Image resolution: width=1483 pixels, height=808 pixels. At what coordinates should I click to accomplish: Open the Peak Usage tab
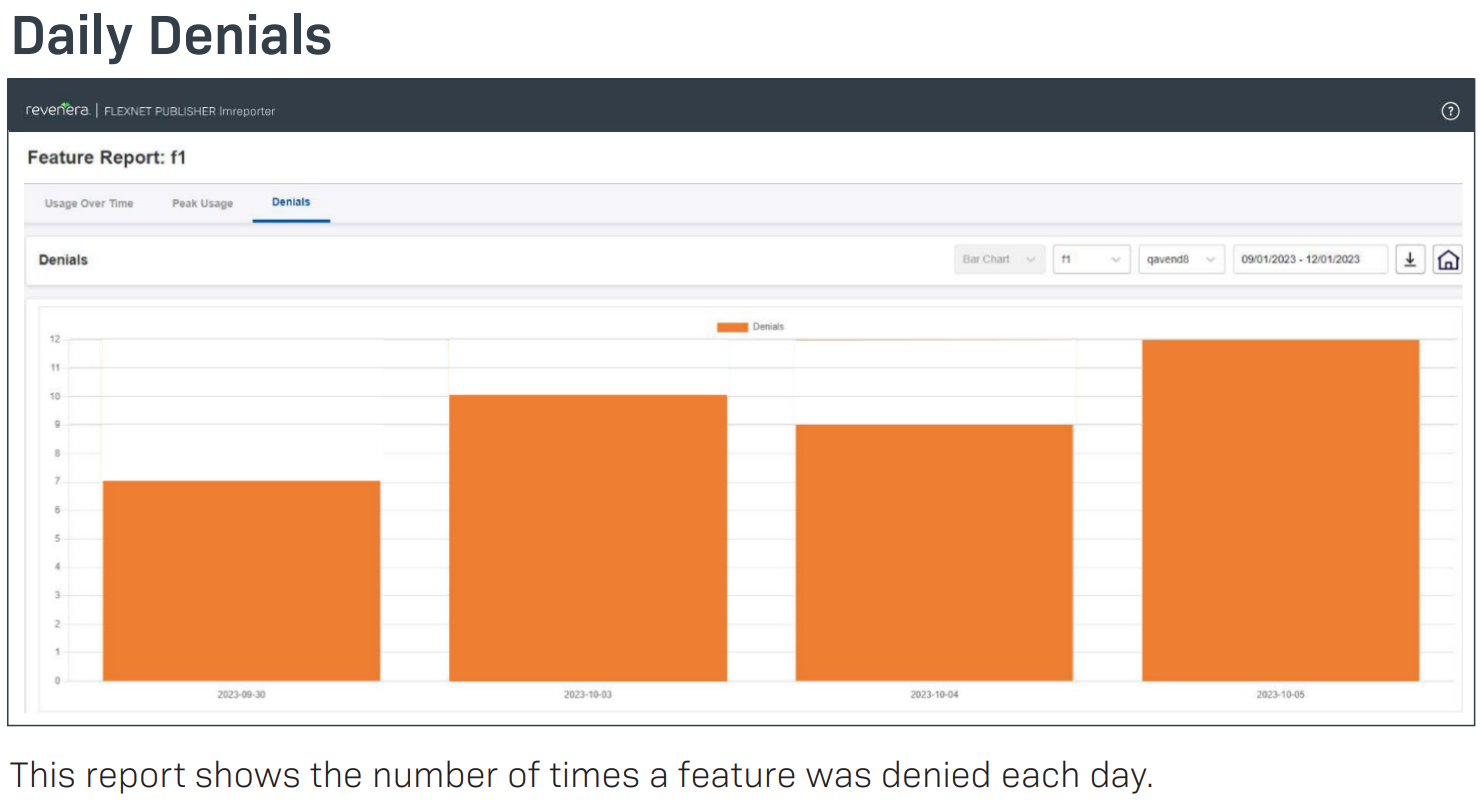(x=202, y=203)
